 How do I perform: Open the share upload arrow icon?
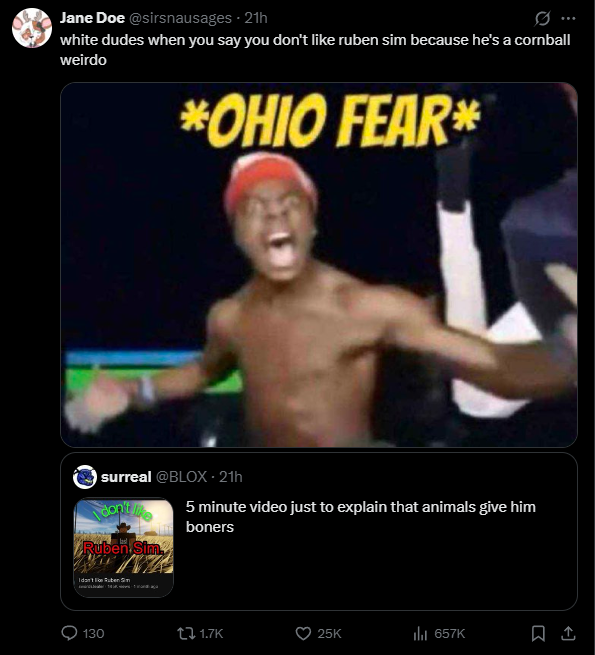pyautogui.click(x=568, y=634)
